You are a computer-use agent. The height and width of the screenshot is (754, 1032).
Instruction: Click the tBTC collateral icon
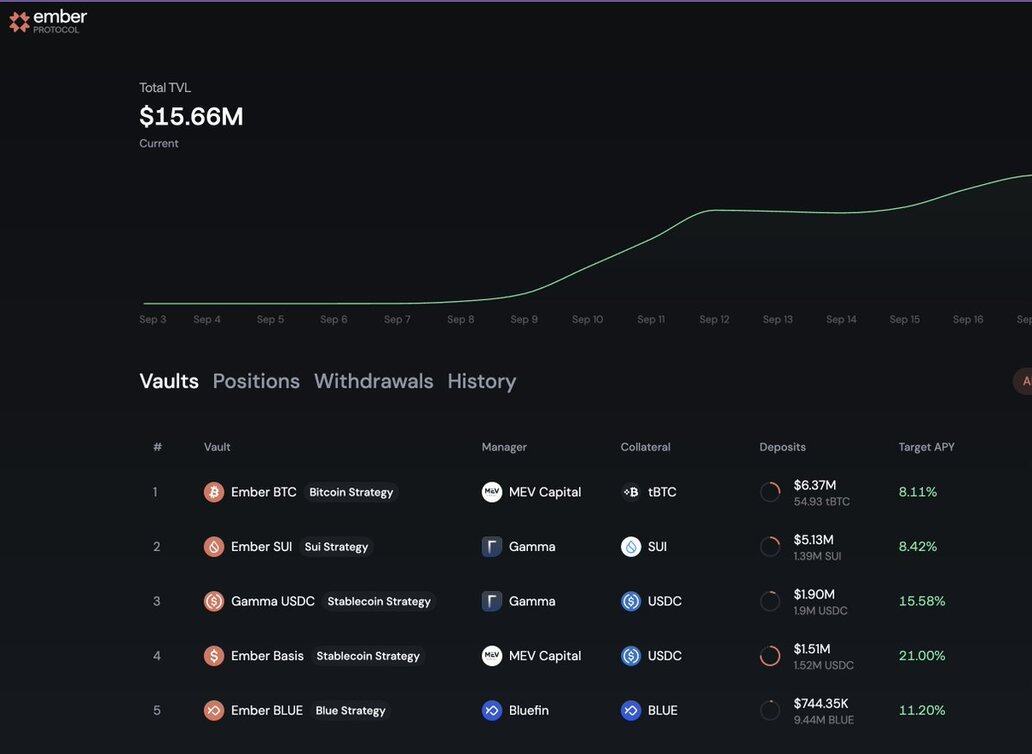[631, 492]
